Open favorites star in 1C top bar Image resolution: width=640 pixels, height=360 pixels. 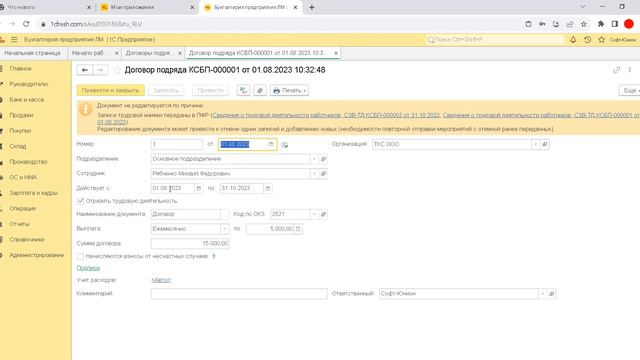[x=601, y=40]
